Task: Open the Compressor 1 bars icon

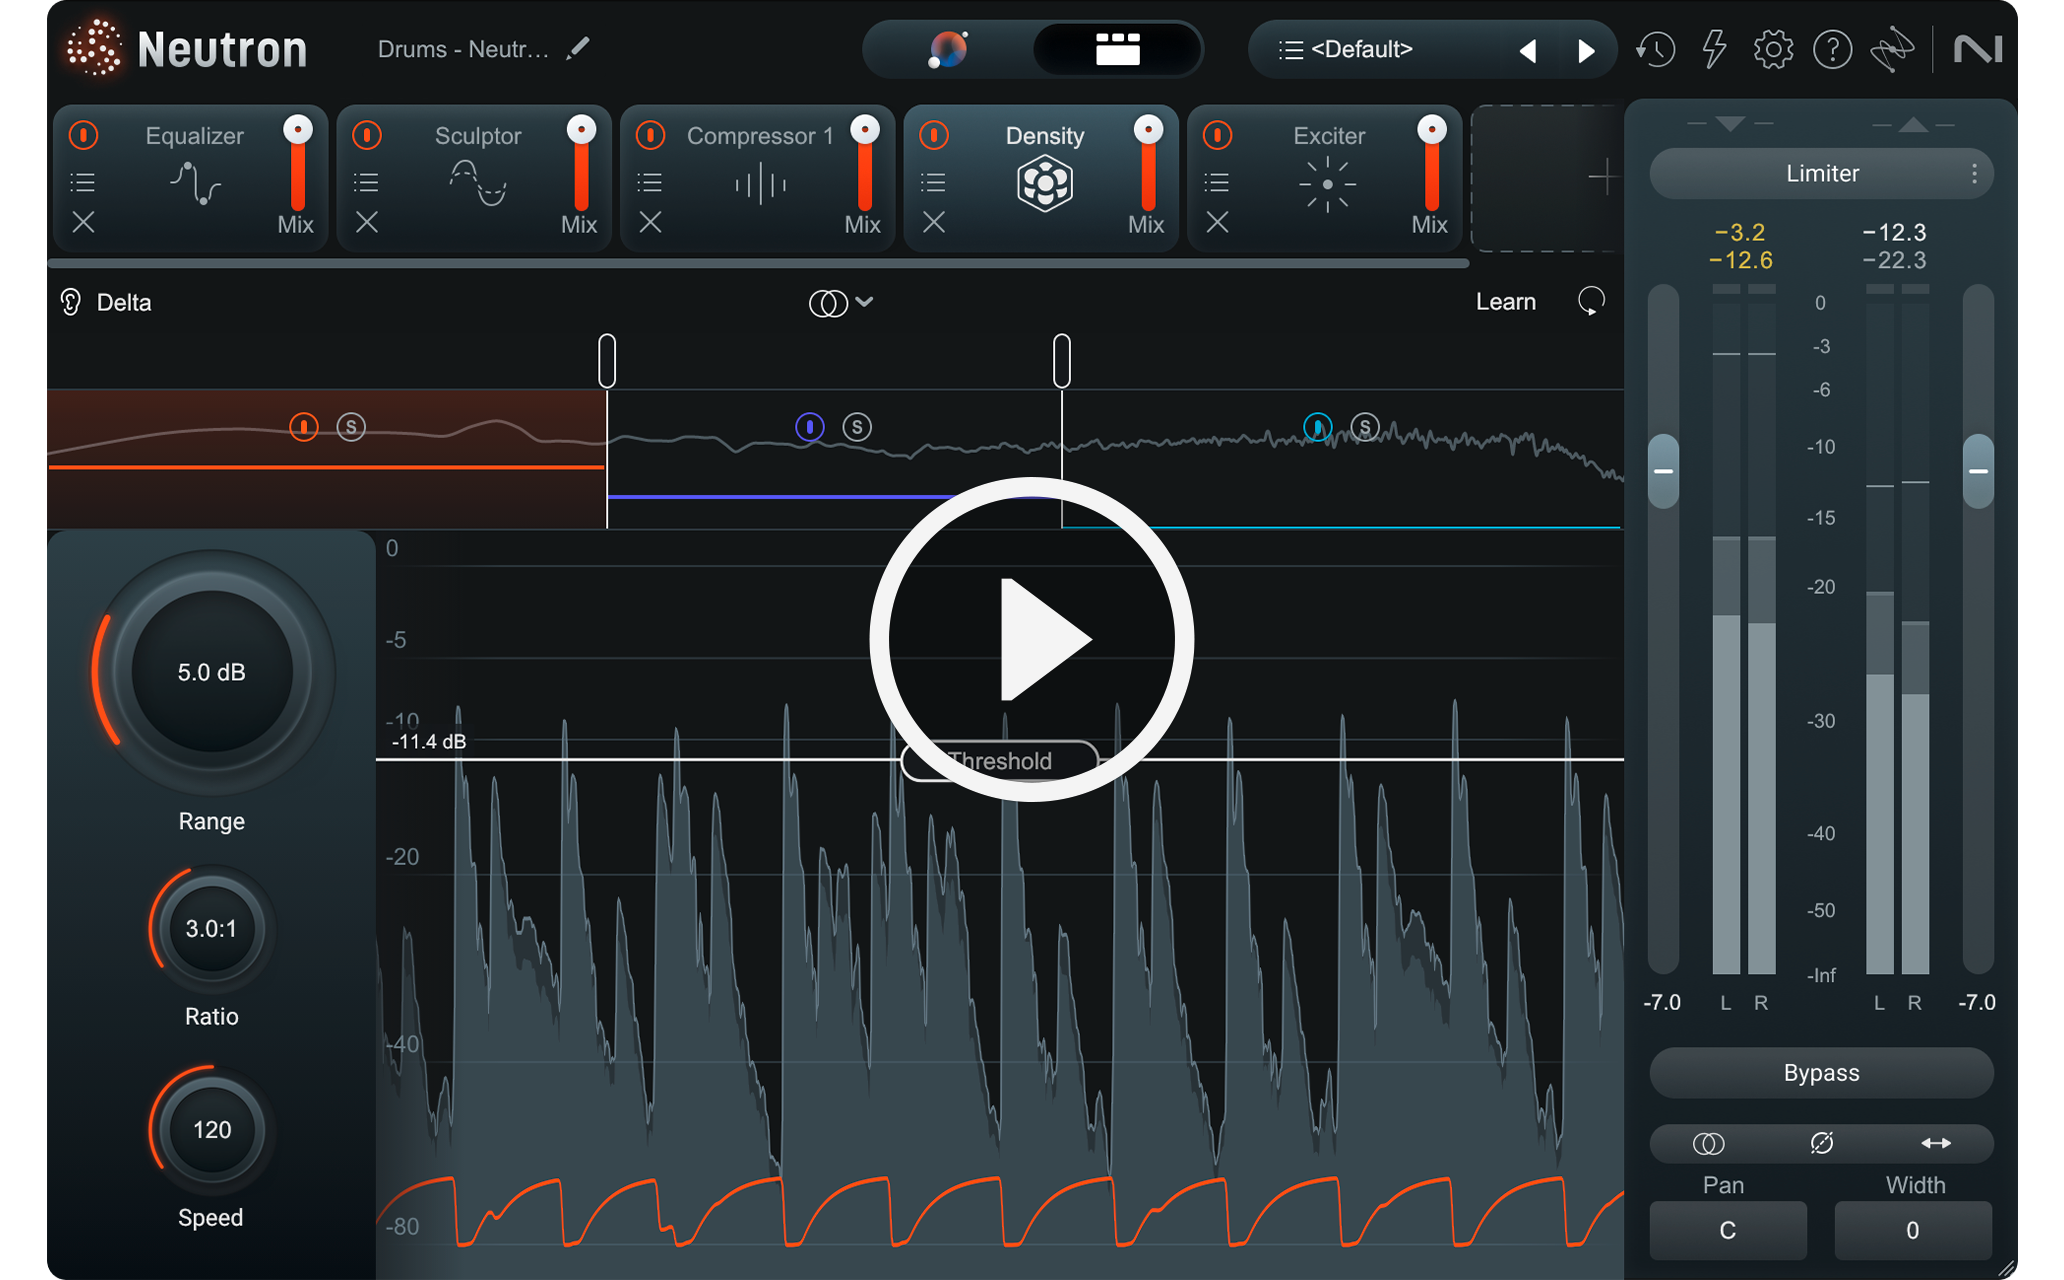Action: pyautogui.click(x=760, y=184)
